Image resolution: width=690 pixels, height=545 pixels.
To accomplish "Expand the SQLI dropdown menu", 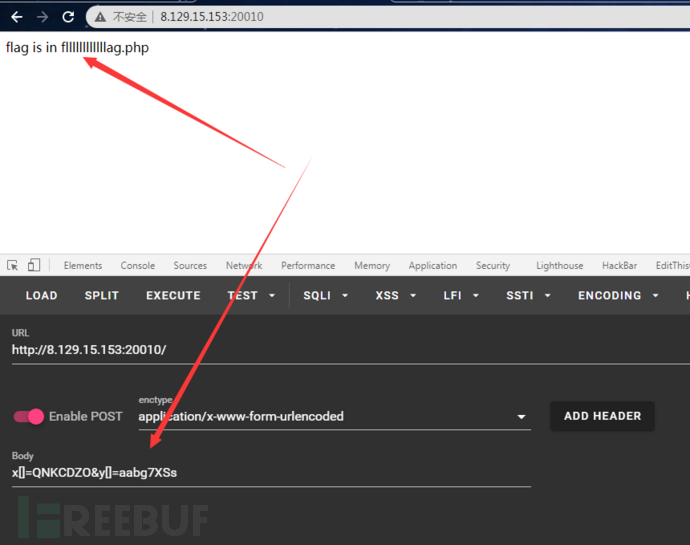I will coord(326,295).
